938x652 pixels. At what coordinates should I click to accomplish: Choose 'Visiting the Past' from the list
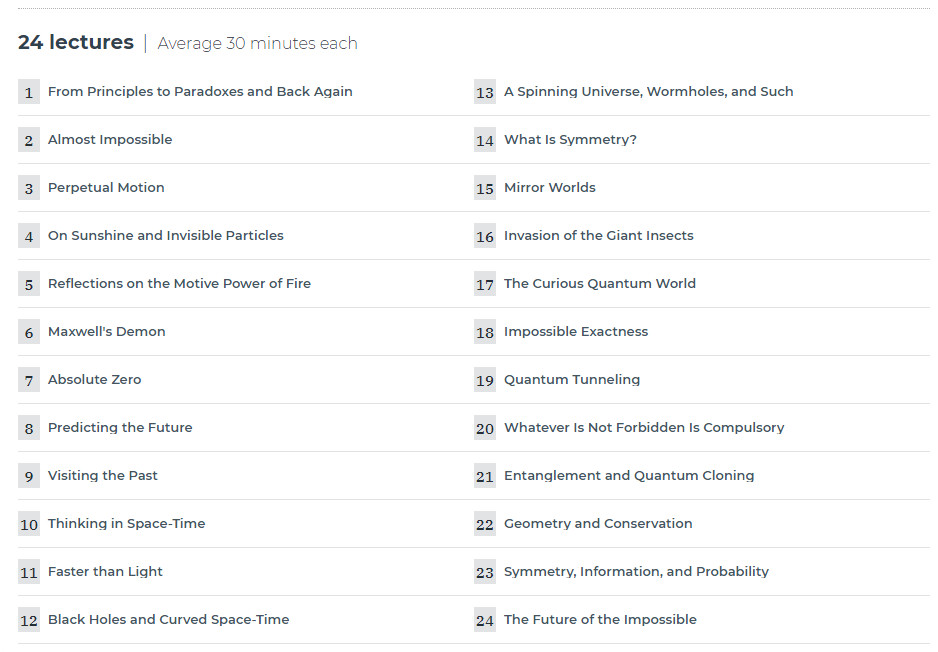[102, 476]
